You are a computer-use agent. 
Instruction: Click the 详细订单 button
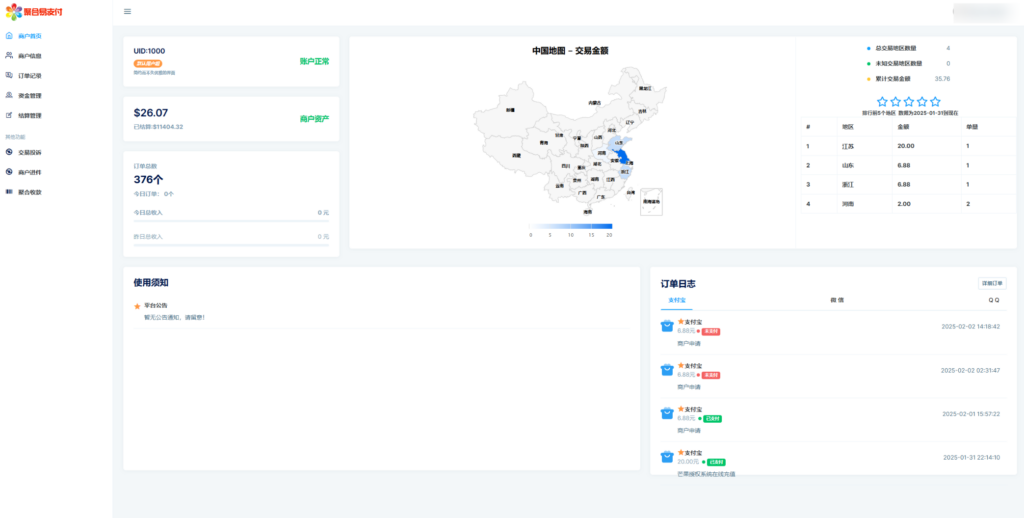[x=991, y=284]
